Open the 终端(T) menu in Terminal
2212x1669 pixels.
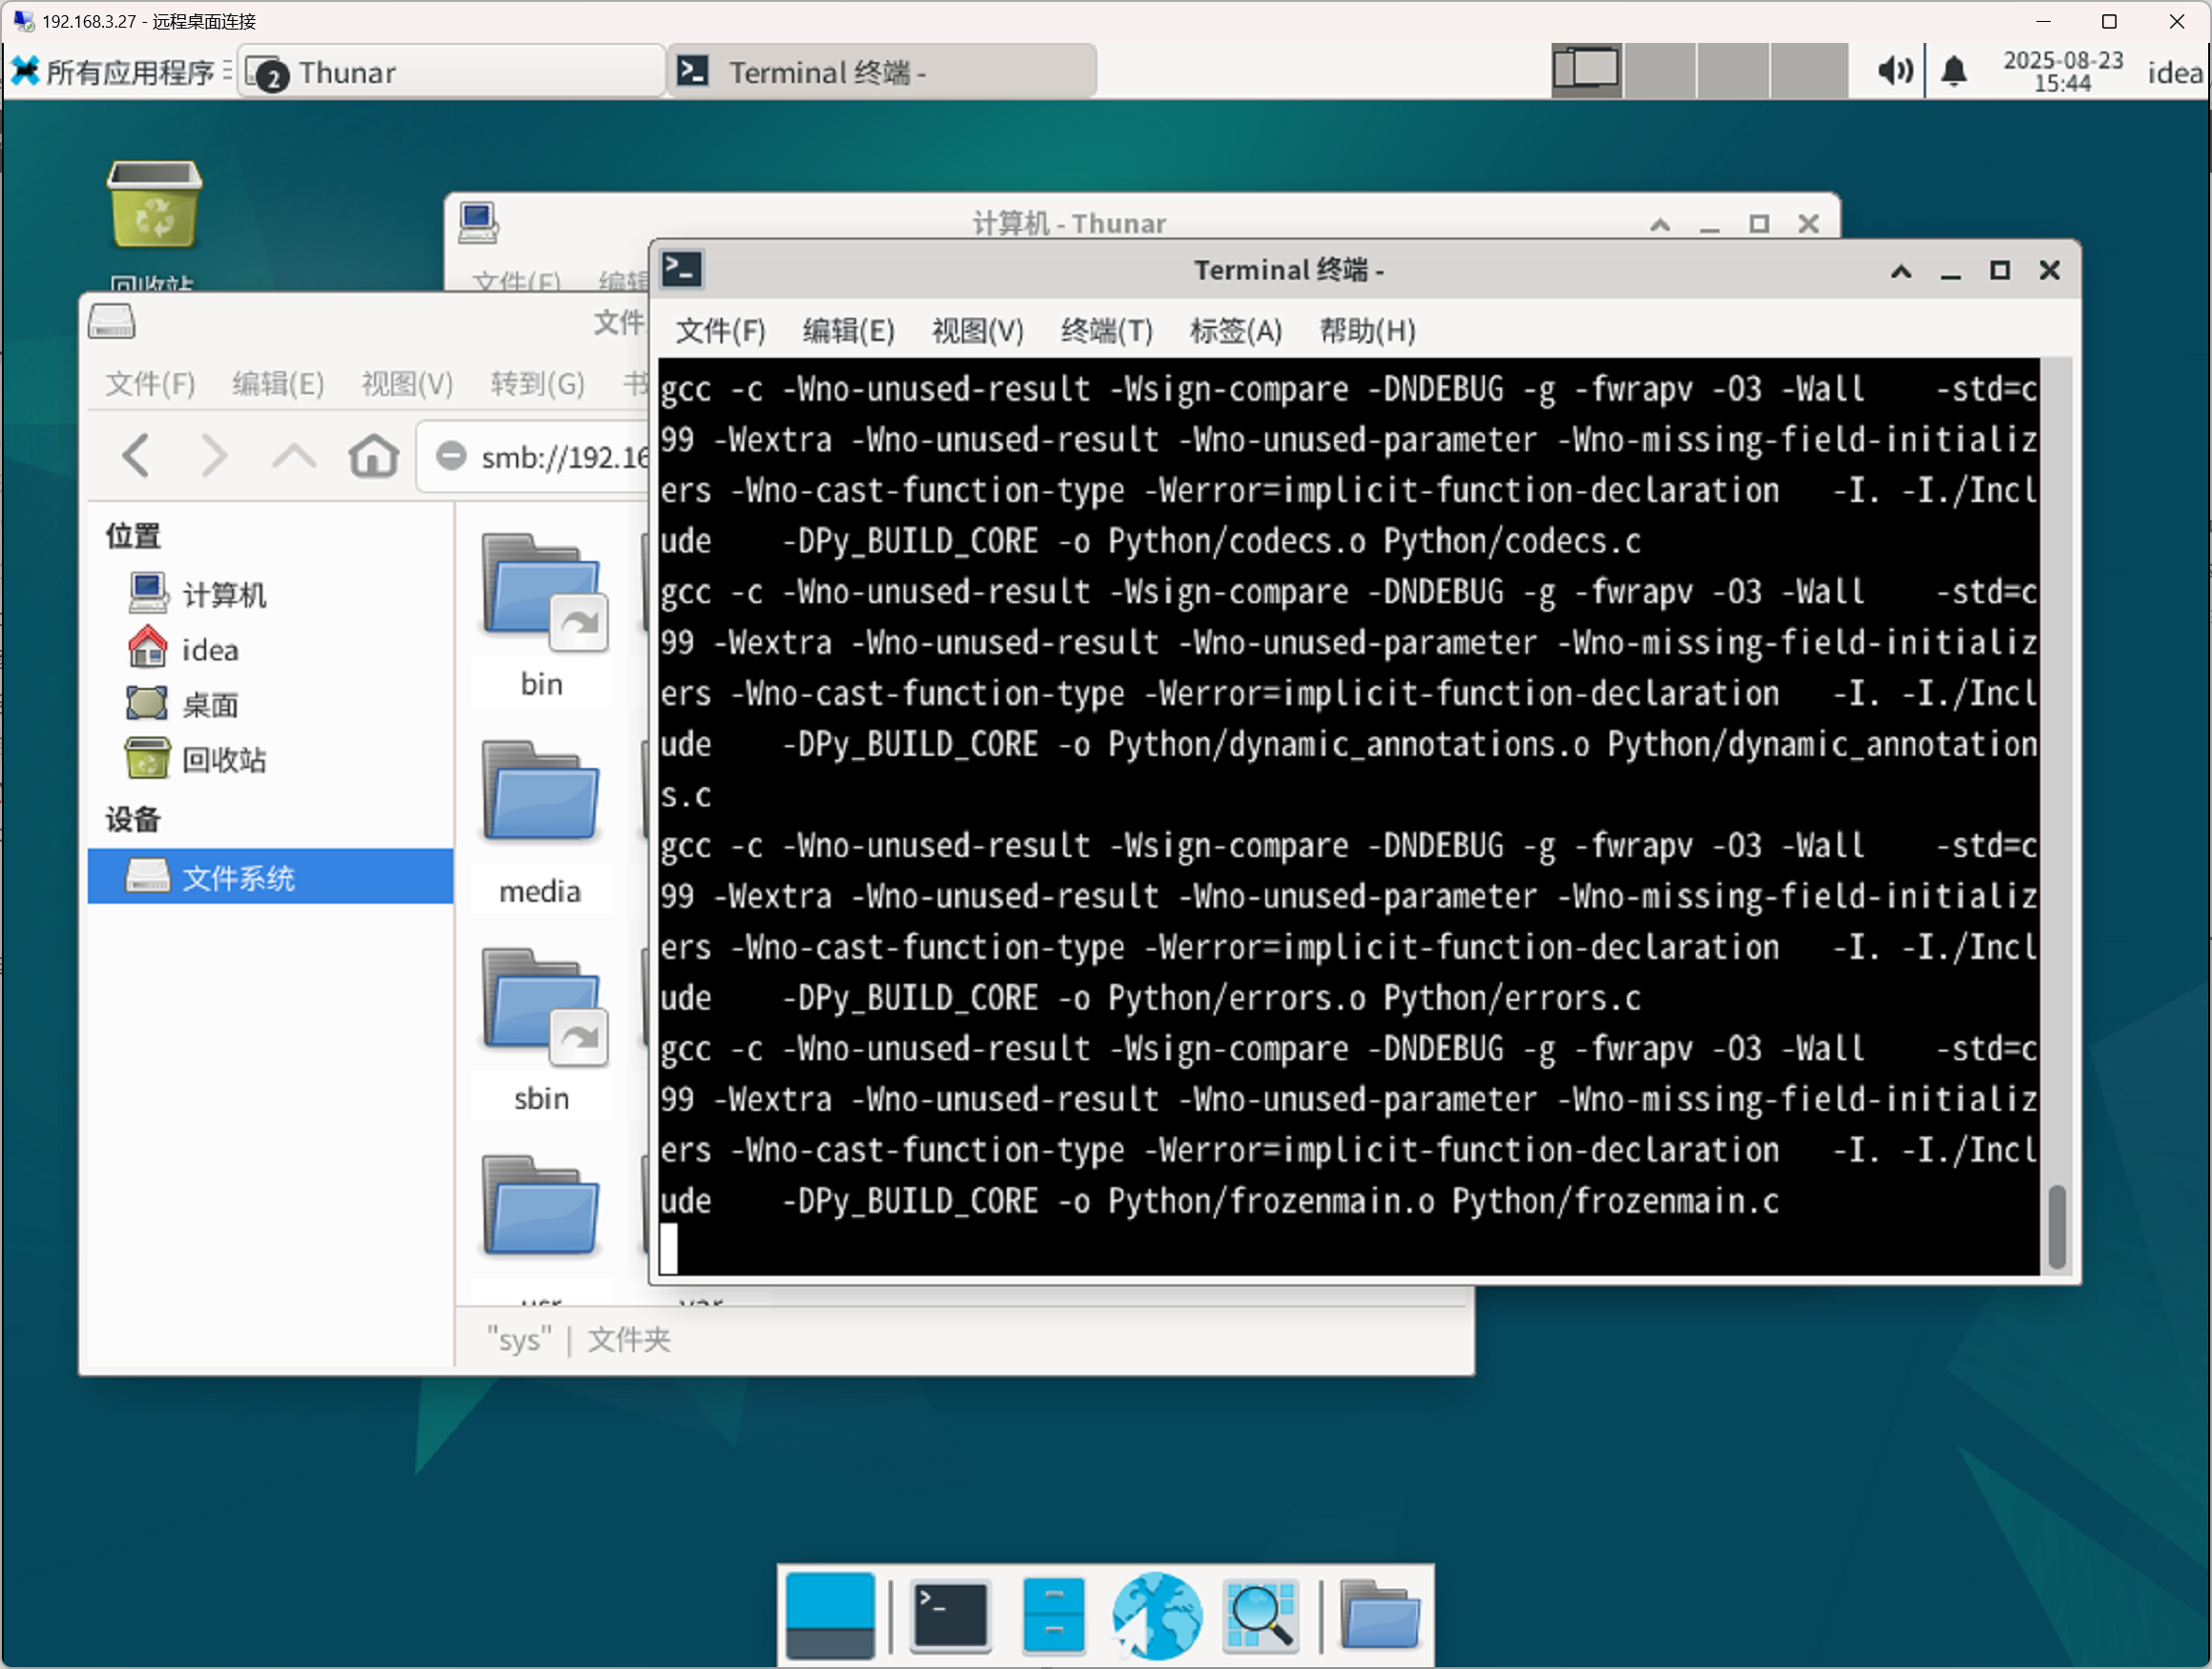click(1106, 331)
